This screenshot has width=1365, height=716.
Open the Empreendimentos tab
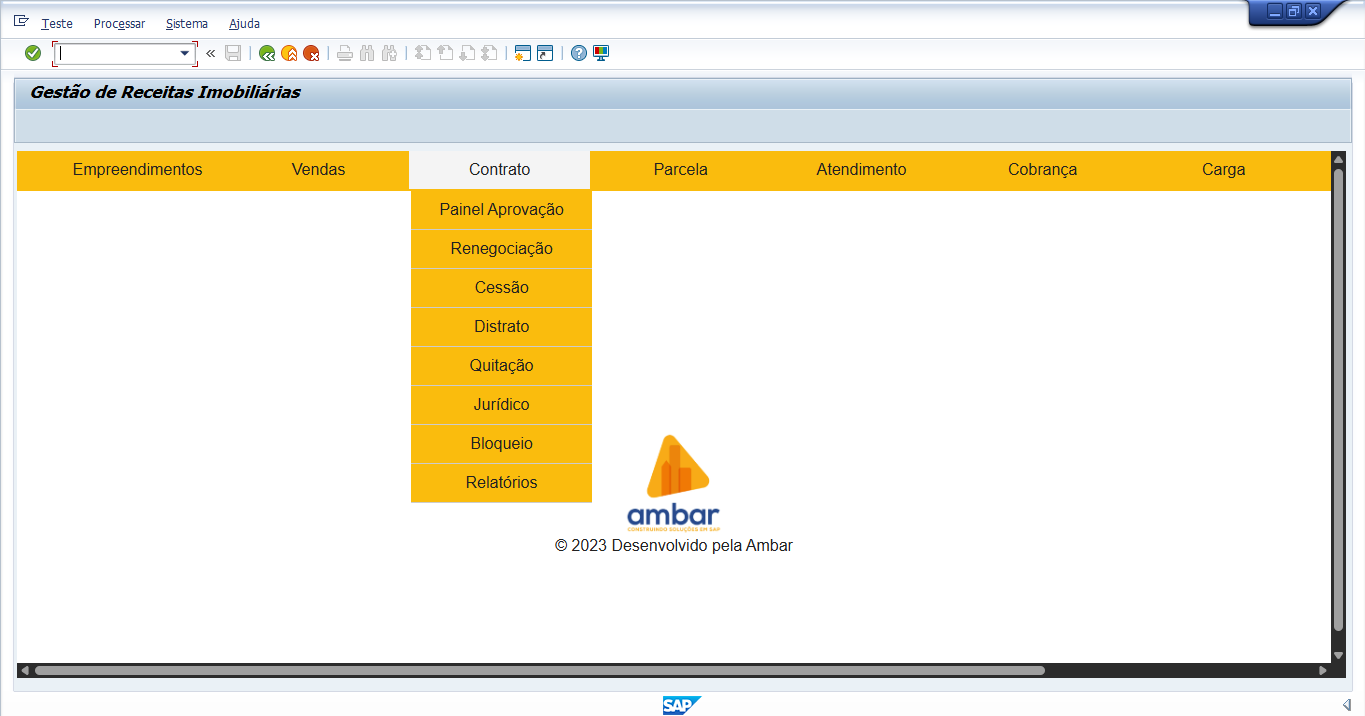coord(137,170)
